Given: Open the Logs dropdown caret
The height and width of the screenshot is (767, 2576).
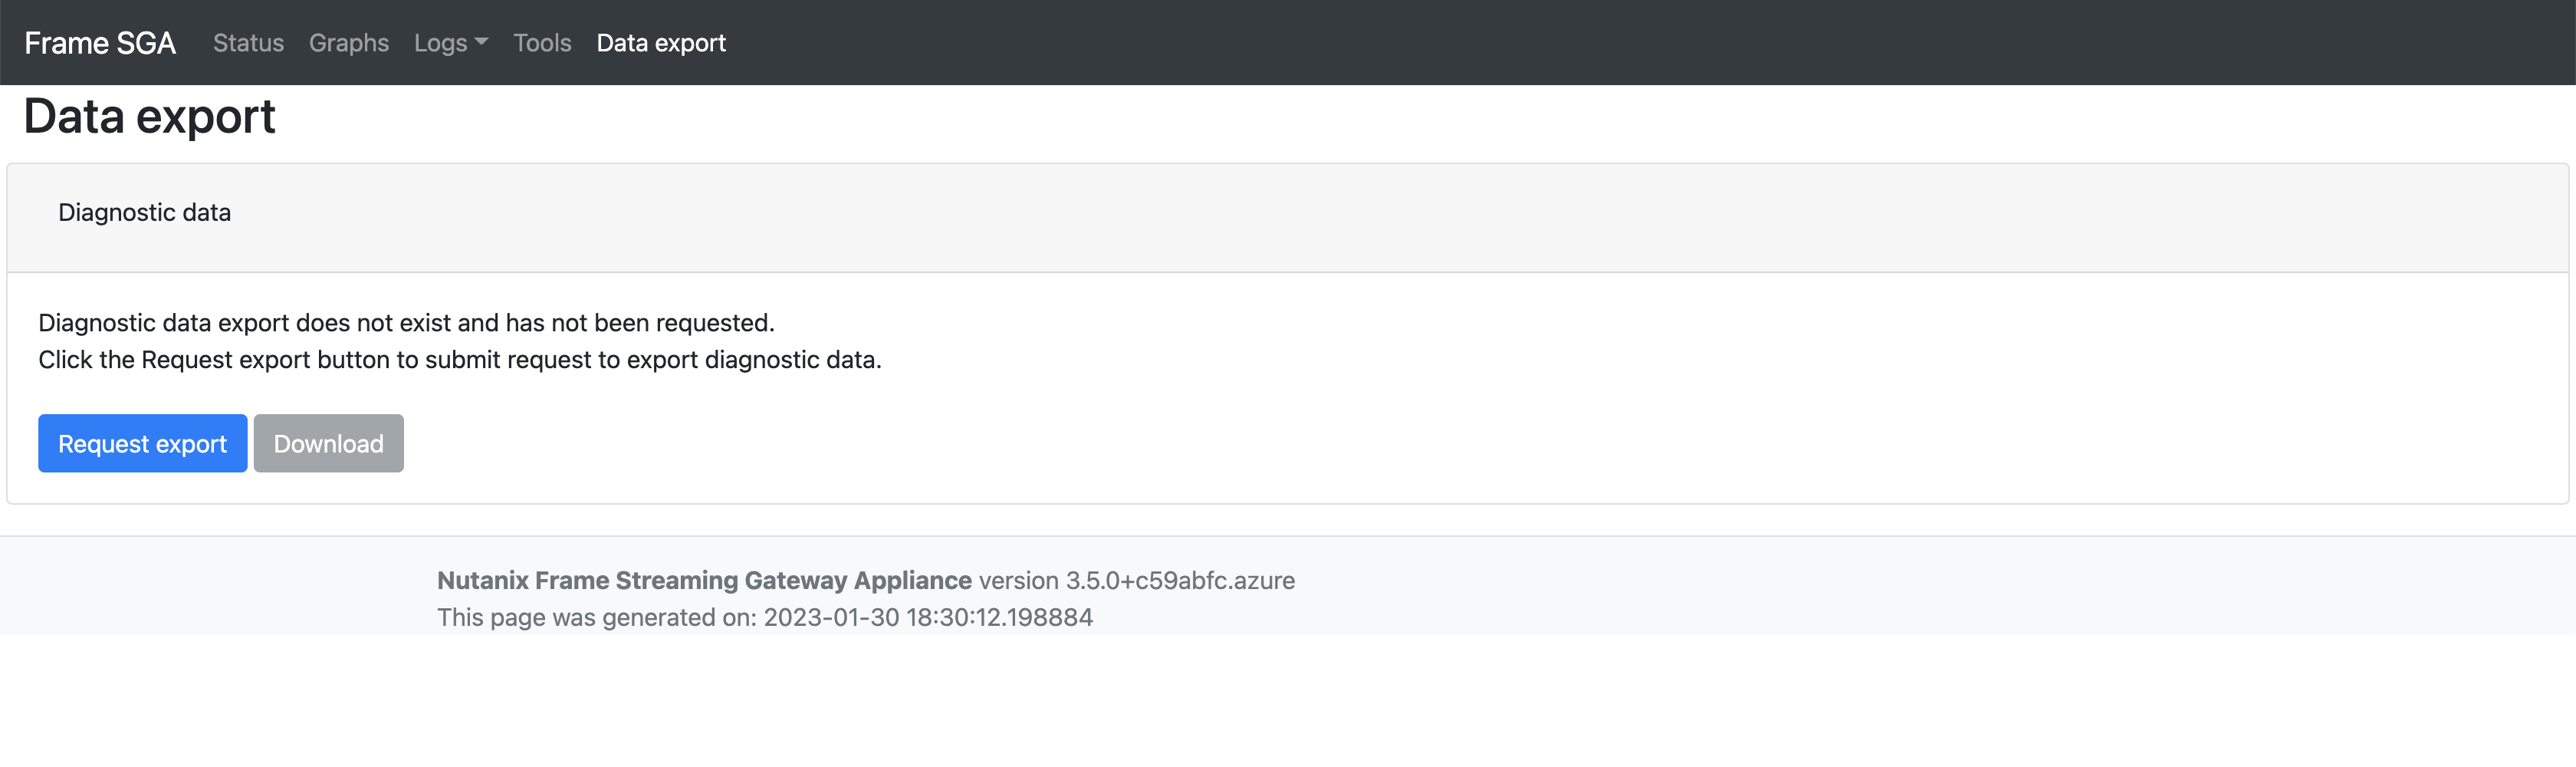Looking at the screenshot, I should pyautogui.click(x=483, y=42).
